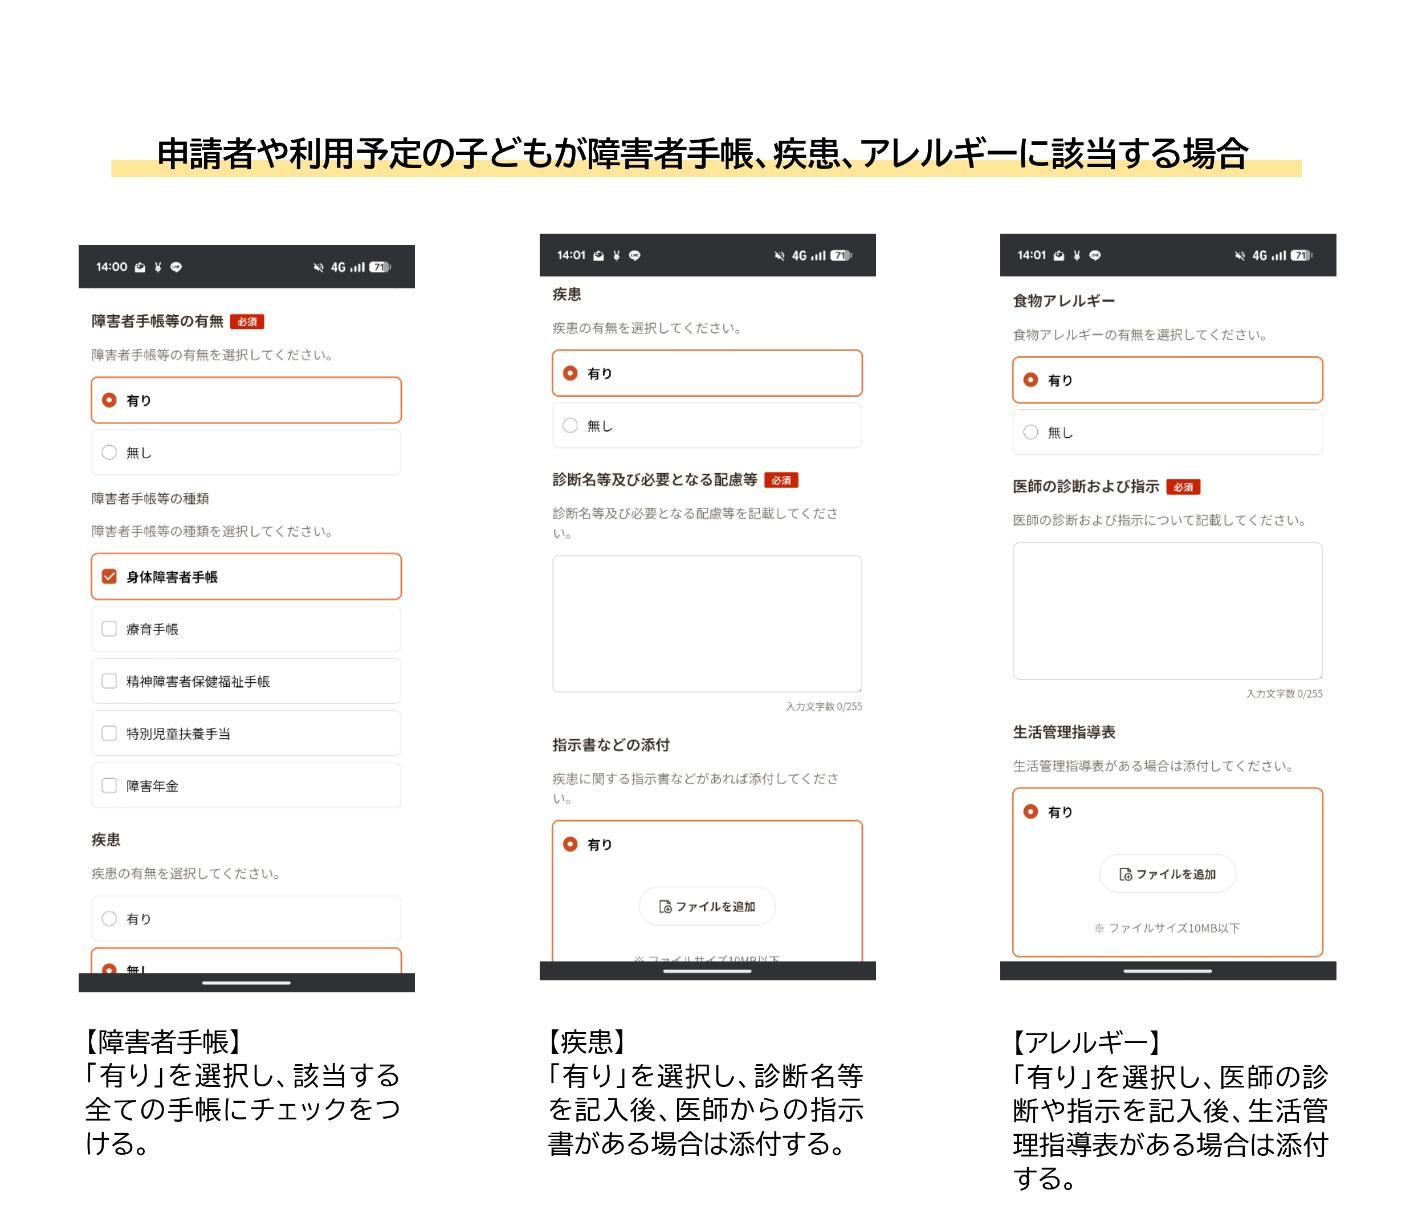Uncheck the 身体障害者手帳 checkbox
Screen dimensions: 1414x1212
(x=110, y=576)
